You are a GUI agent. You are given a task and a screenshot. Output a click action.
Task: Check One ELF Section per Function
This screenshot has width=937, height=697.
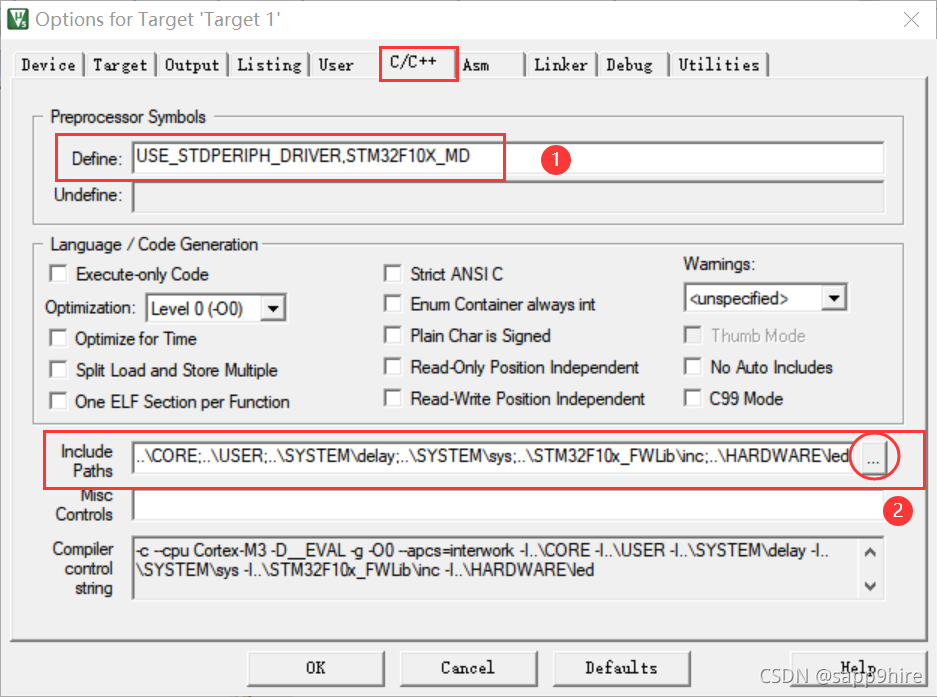[x=59, y=401]
